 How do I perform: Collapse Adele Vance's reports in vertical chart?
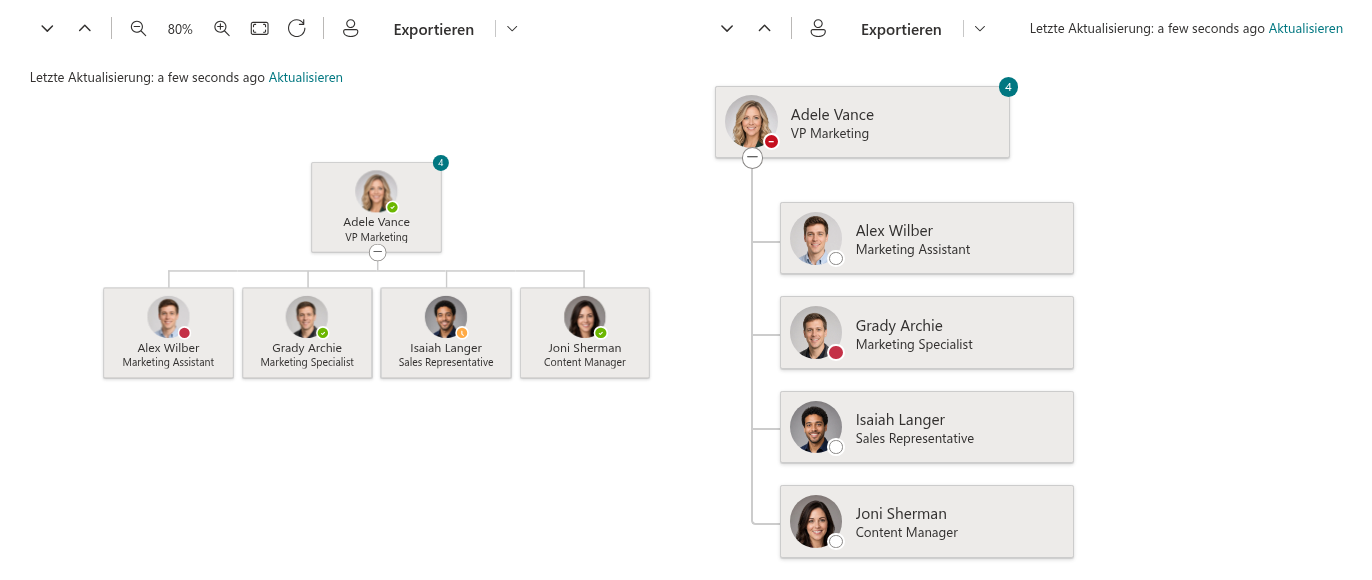click(x=752, y=158)
